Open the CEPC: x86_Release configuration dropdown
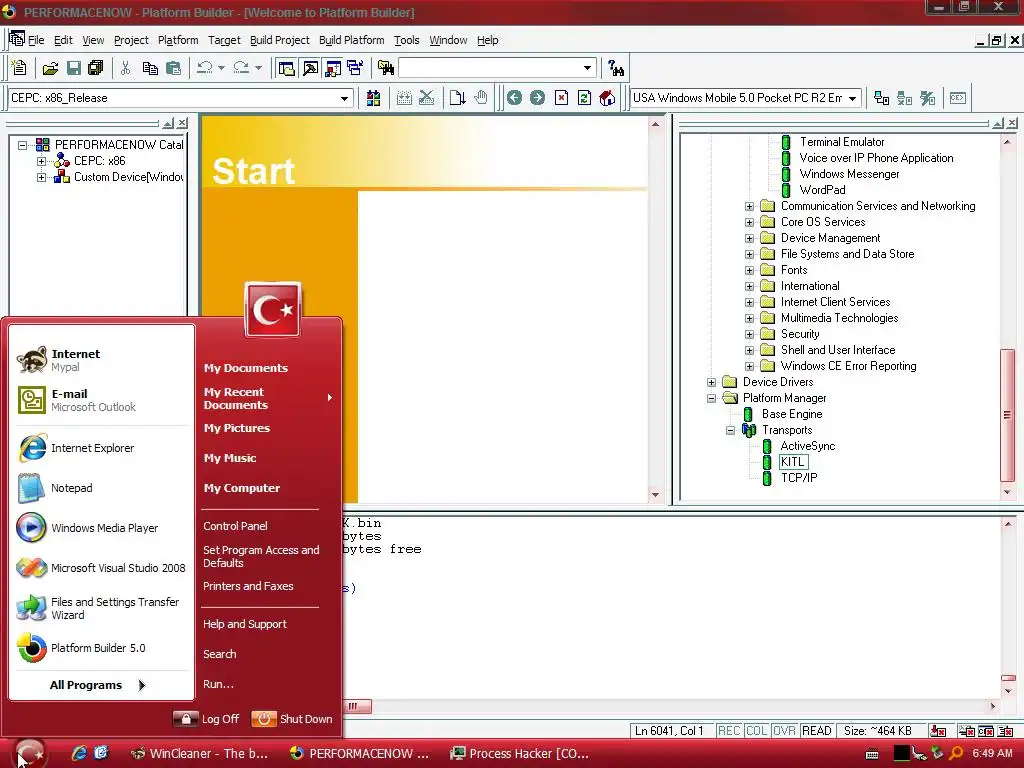1024x768 pixels. [x=344, y=98]
